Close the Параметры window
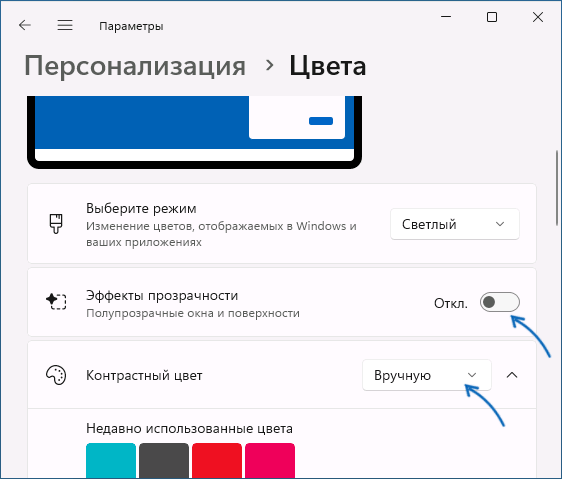 pyautogui.click(x=538, y=17)
